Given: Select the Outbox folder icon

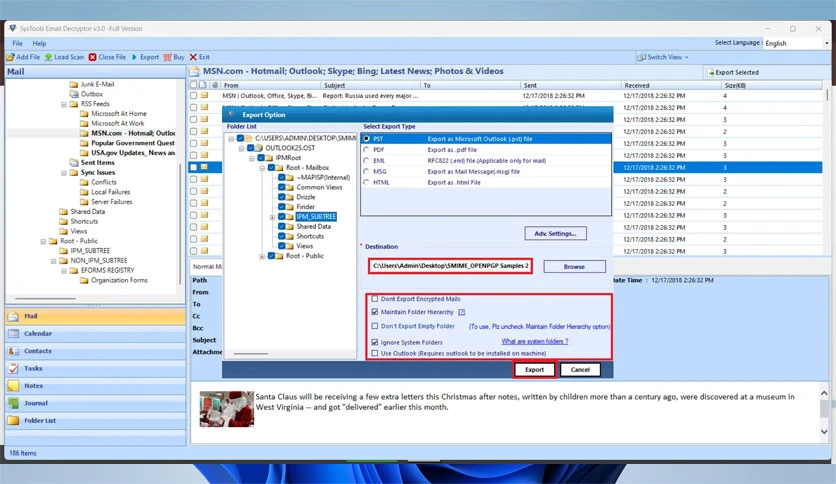Looking at the screenshot, I should [74, 94].
